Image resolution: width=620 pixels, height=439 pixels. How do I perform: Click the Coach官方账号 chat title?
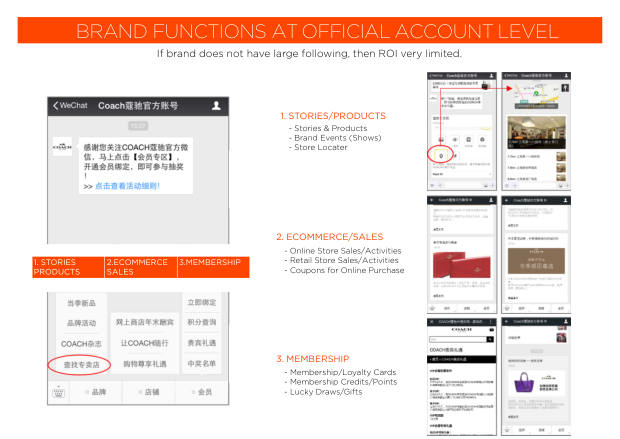click(138, 106)
